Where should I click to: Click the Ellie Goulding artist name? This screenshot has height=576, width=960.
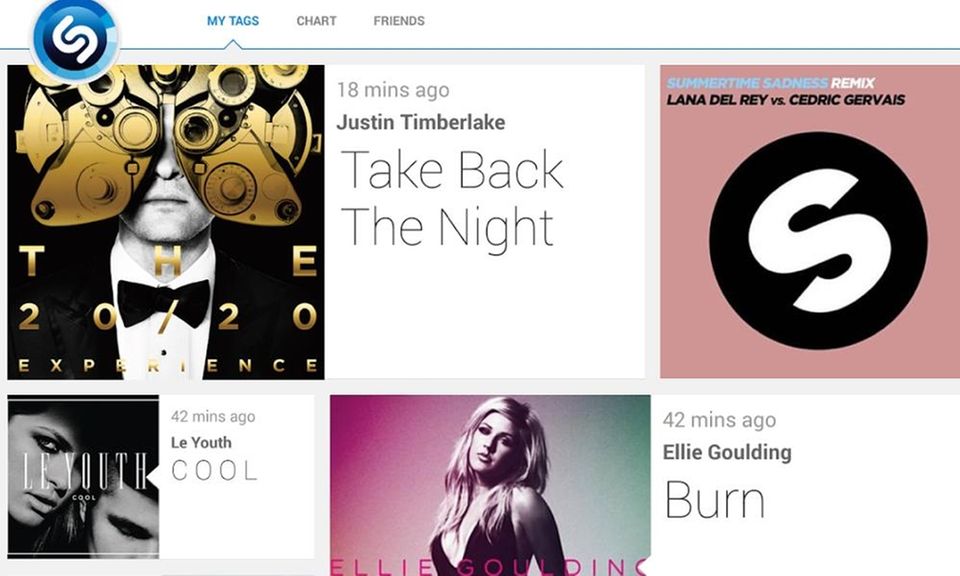(727, 452)
